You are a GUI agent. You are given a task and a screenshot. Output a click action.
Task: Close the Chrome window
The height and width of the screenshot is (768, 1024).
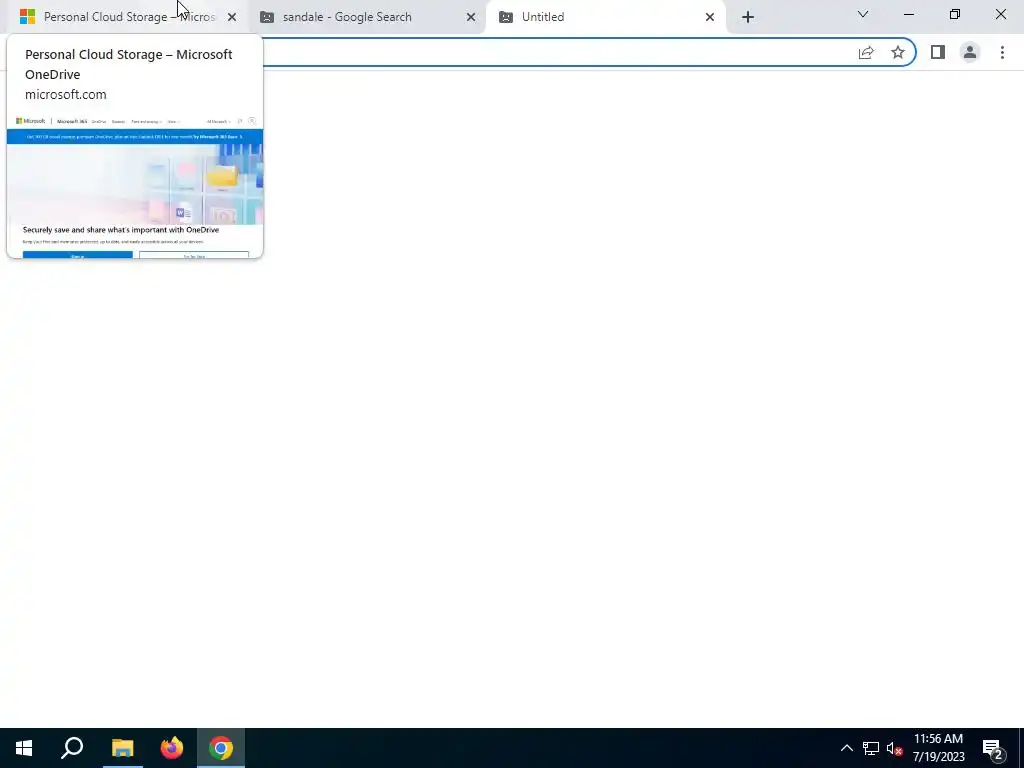pyautogui.click(x=1000, y=14)
